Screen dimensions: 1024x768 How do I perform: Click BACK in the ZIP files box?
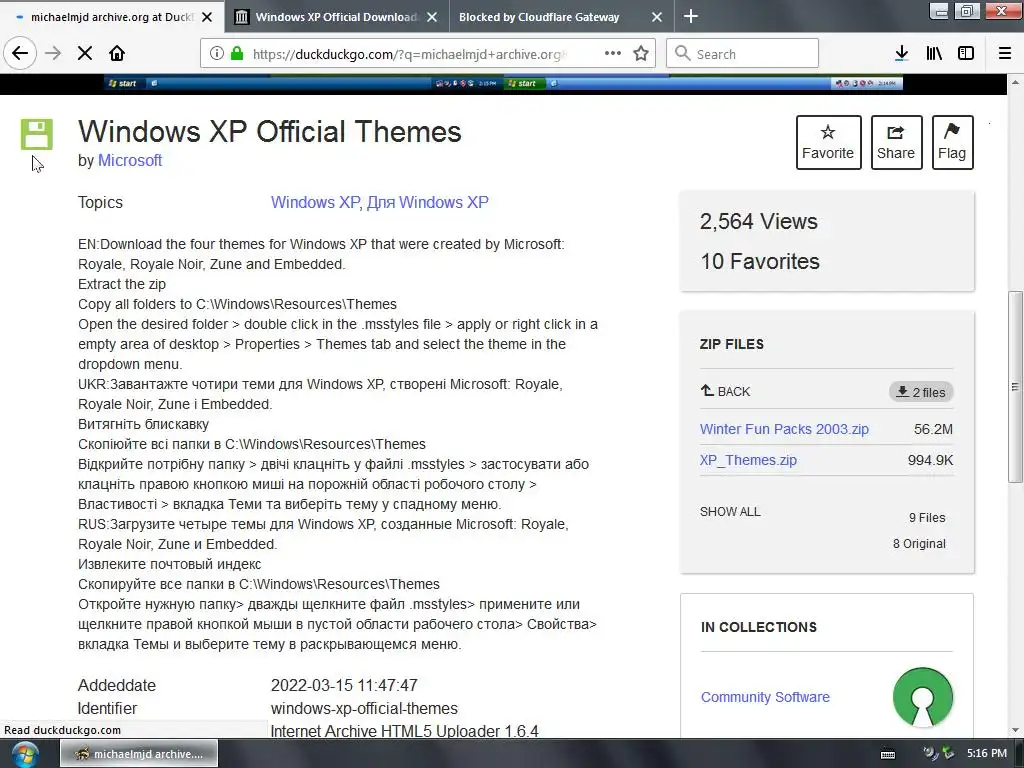(x=725, y=391)
